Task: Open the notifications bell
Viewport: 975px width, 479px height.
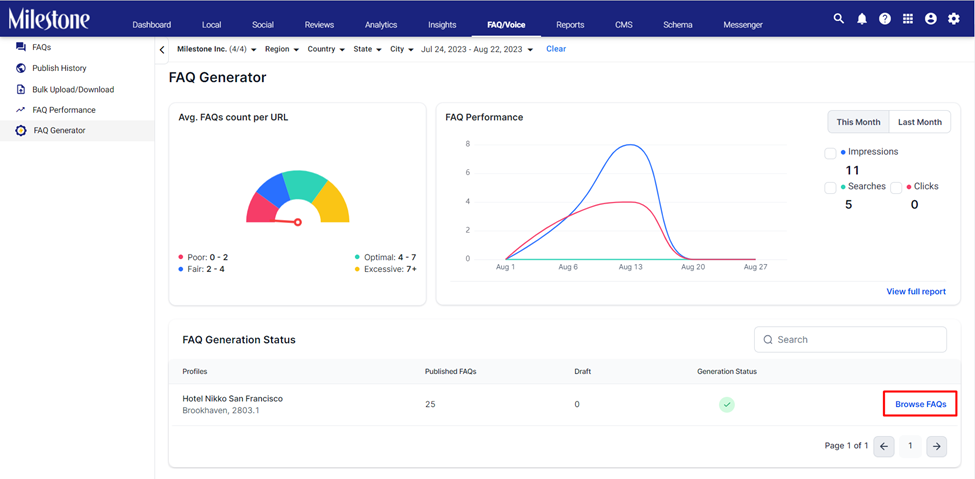Action: click(861, 19)
